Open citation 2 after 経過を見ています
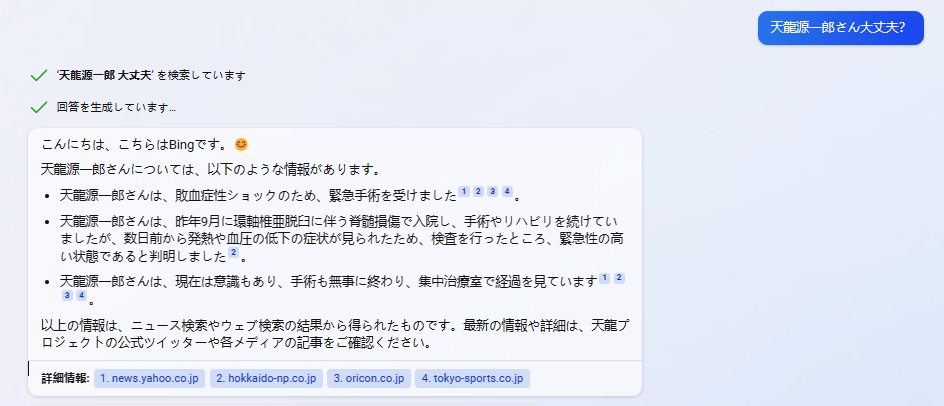Image resolution: width=944 pixels, height=406 pixels. click(619, 278)
